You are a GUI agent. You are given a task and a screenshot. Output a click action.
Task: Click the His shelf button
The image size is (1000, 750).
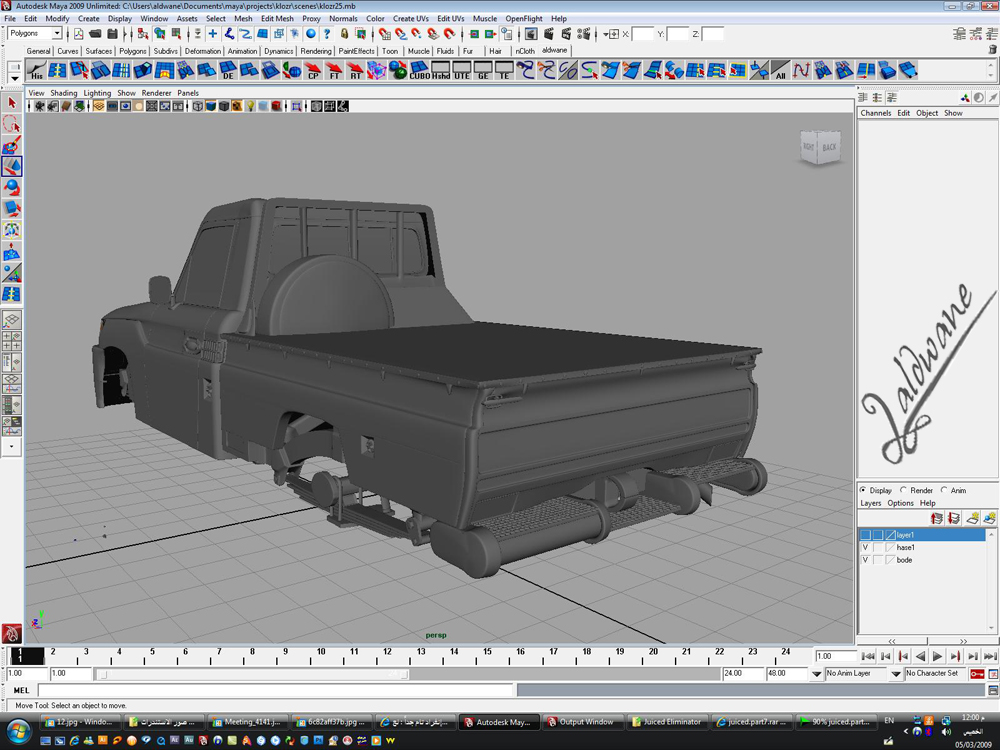[36, 70]
